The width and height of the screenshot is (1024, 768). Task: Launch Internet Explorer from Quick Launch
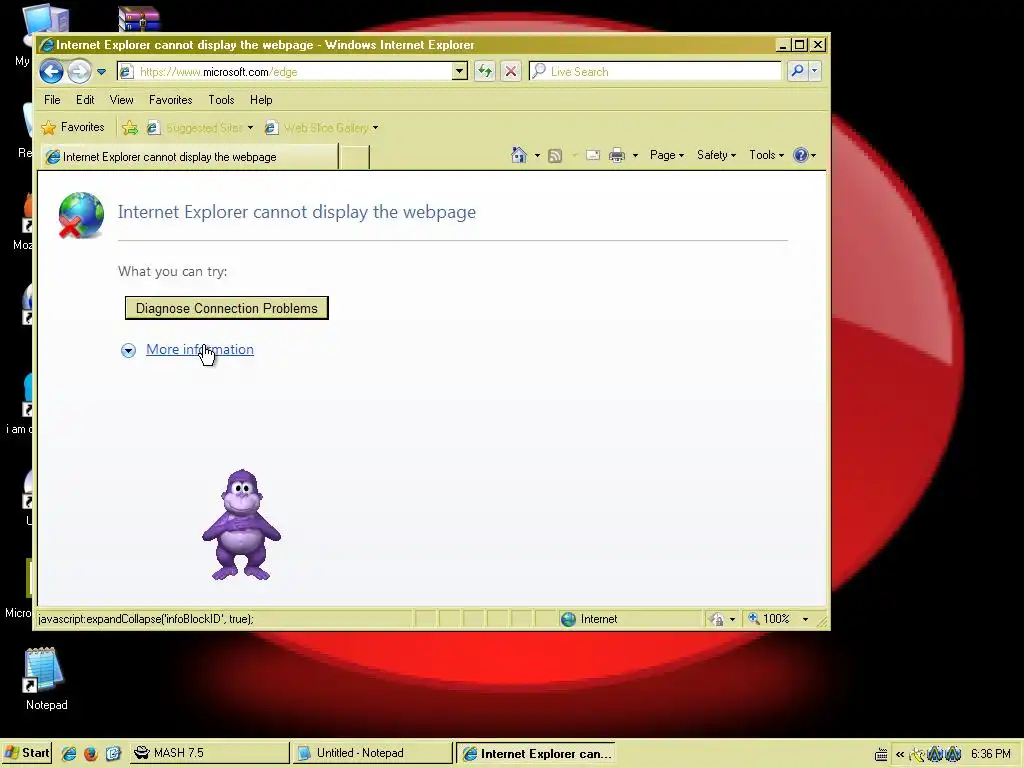(69, 753)
